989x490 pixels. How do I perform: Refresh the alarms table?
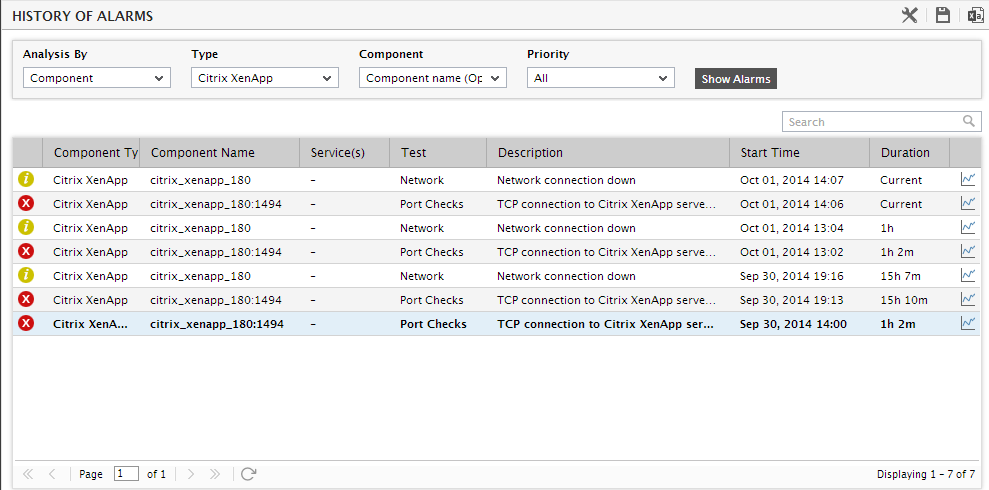pos(249,474)
